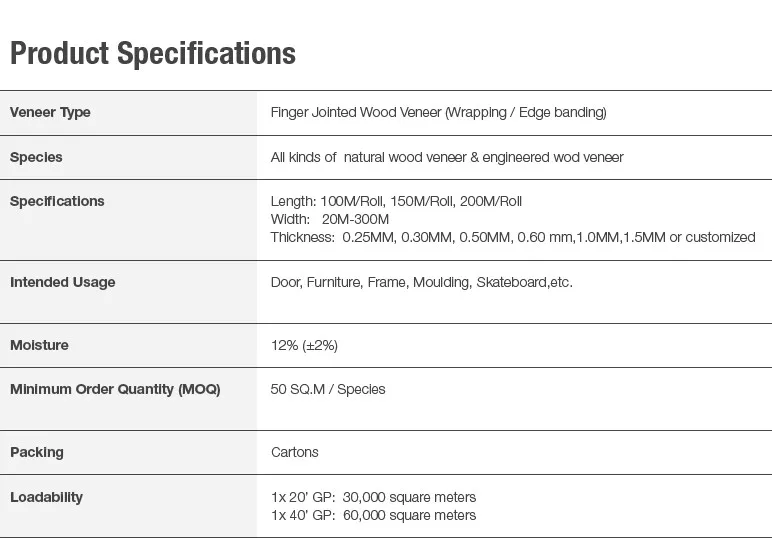Image resolution: width=772 pixels, height=538 pixels.
Task: Select the Minimum Order Quantity (MOQ) label
Action: click(x=115, y=389)
